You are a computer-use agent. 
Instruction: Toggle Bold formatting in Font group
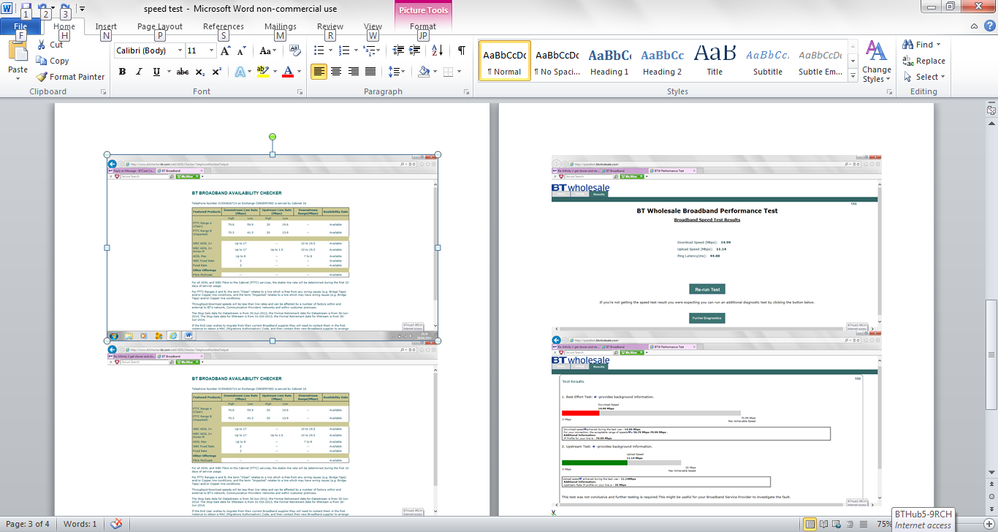122,72
